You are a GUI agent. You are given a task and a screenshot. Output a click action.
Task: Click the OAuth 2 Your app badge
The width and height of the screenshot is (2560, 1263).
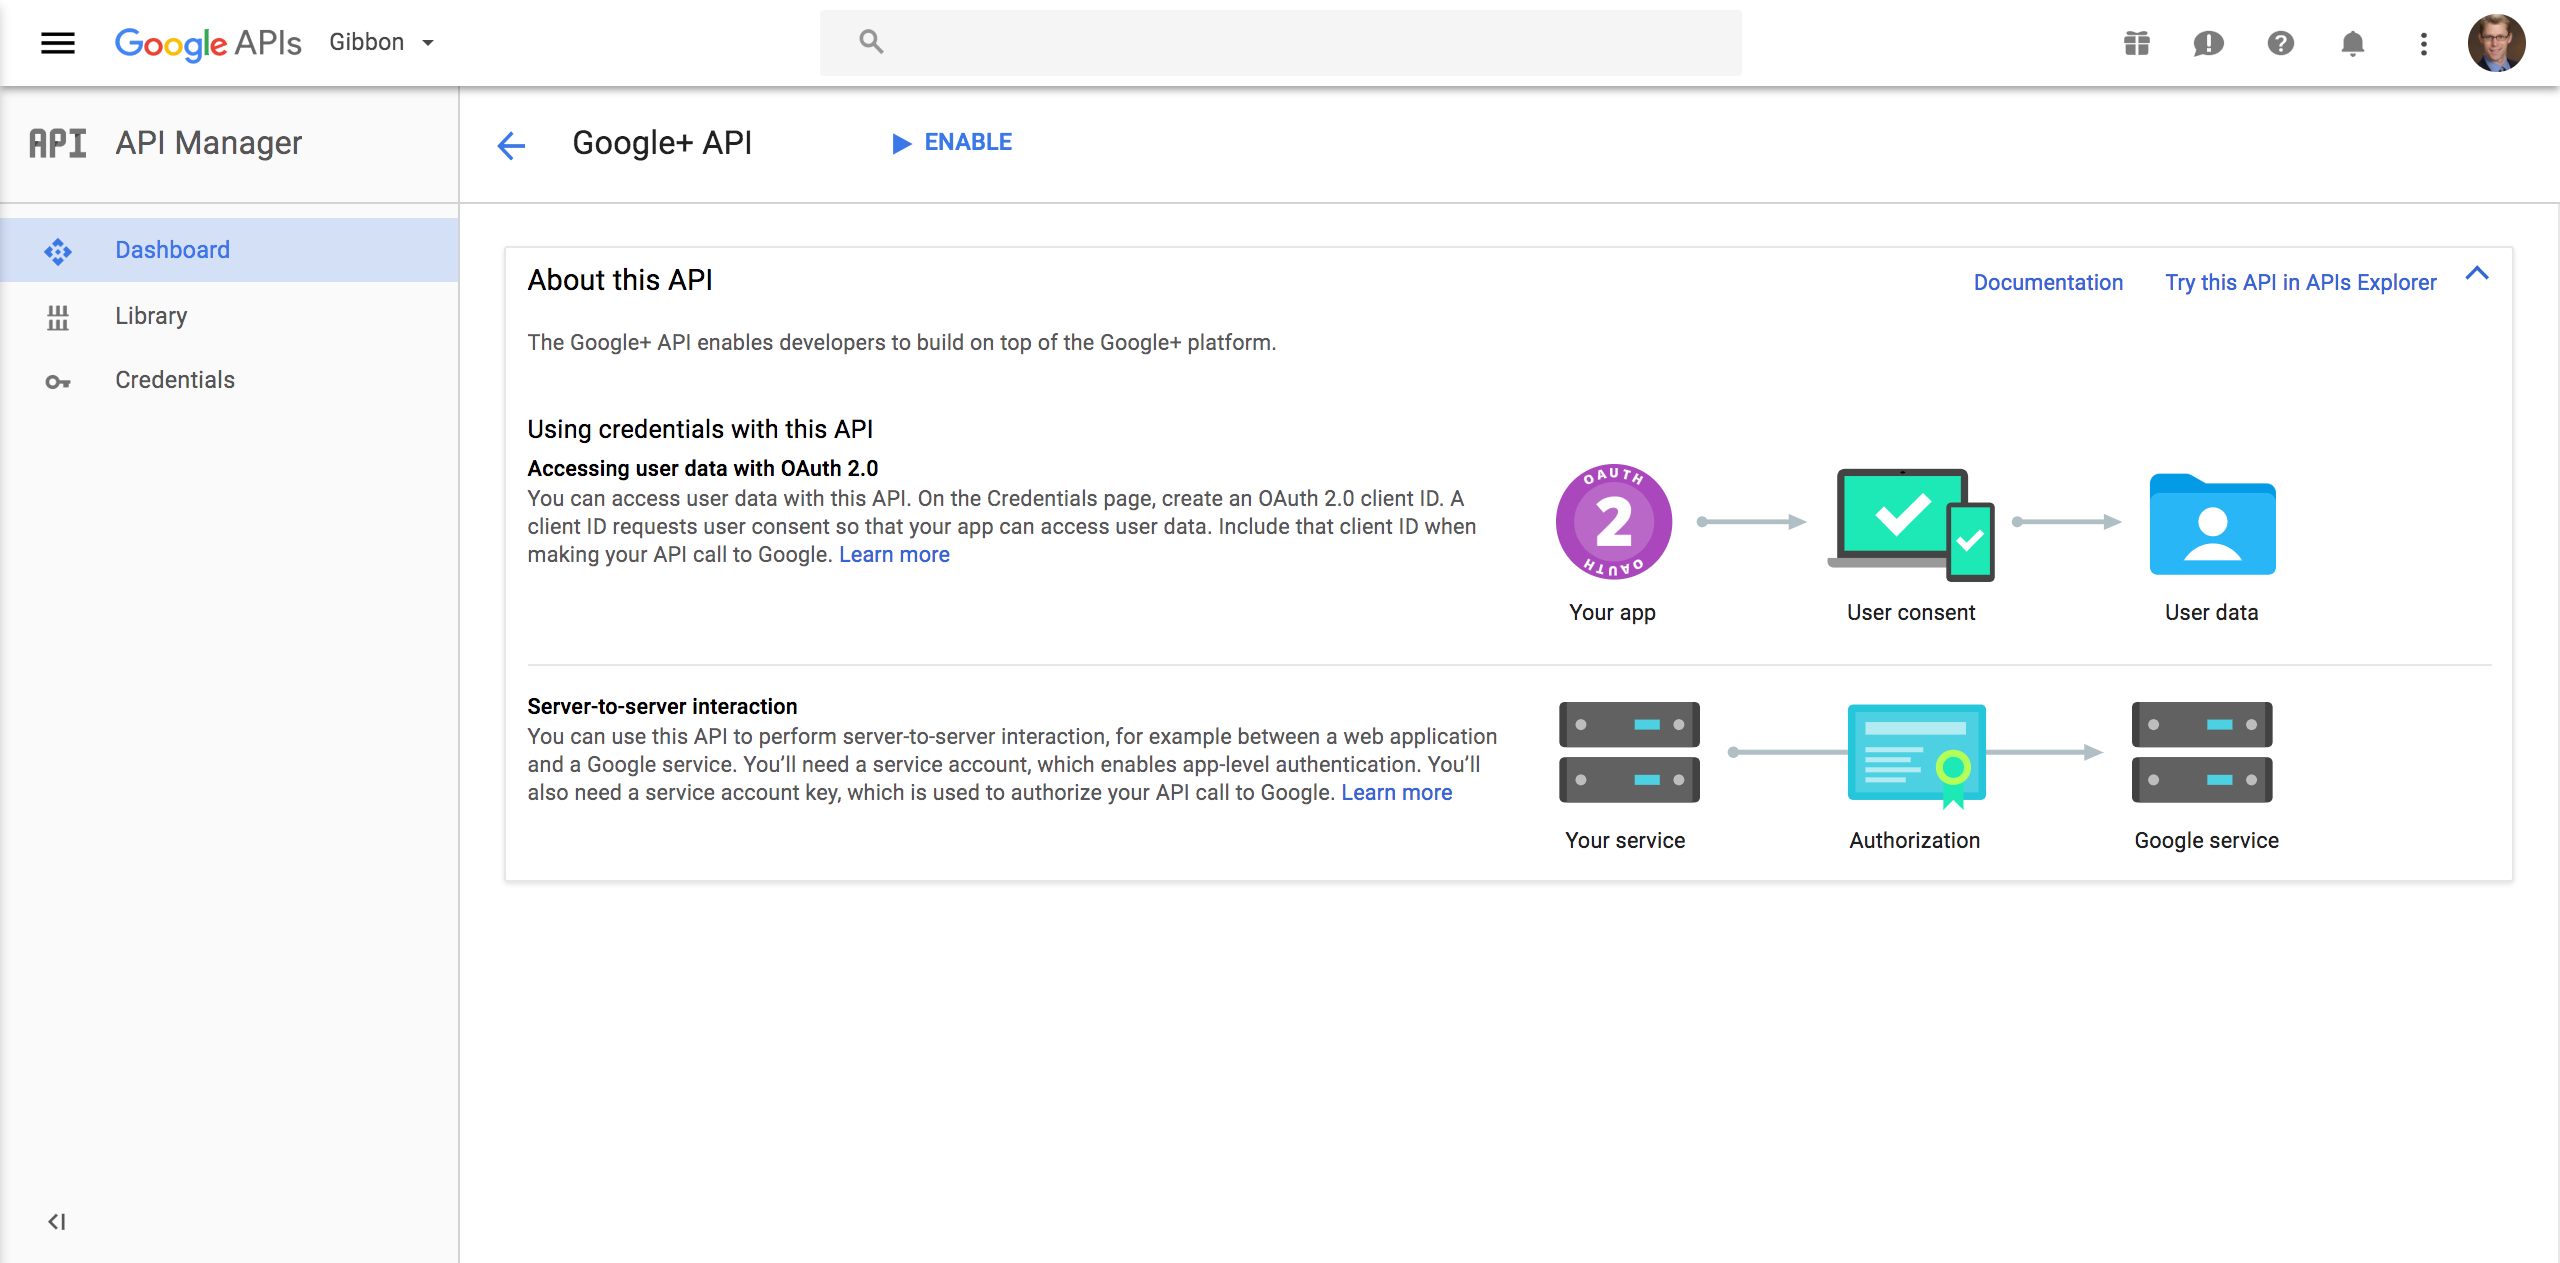pos(1613,521)
